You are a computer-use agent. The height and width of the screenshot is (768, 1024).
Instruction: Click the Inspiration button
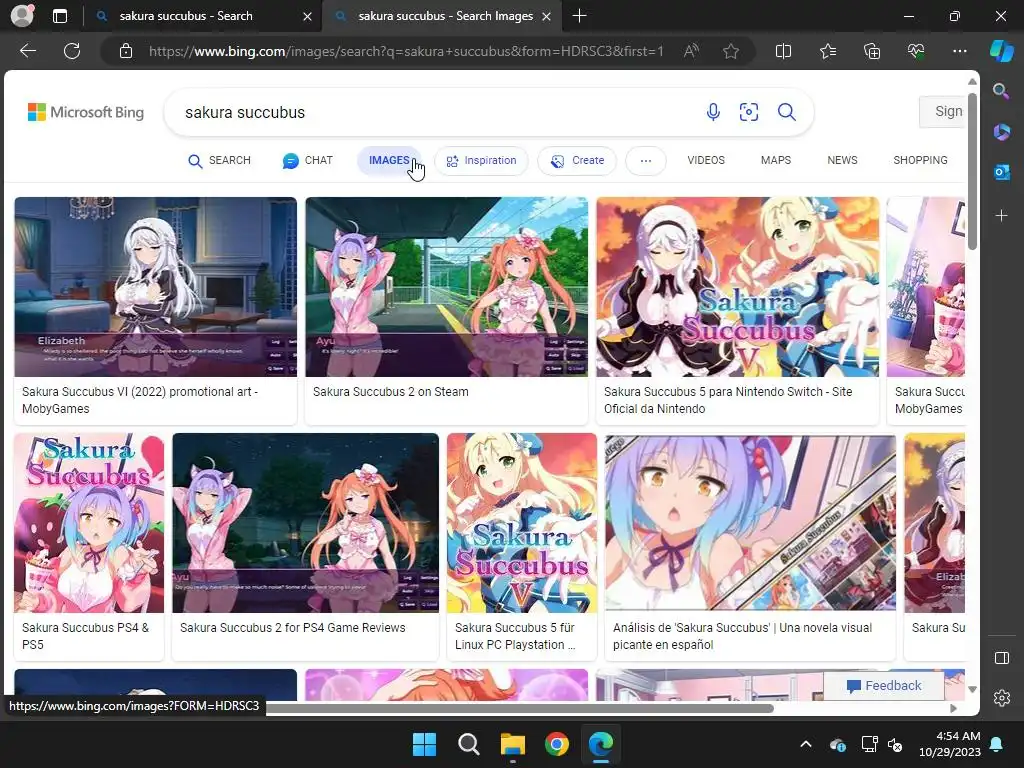tap(481, 161)
